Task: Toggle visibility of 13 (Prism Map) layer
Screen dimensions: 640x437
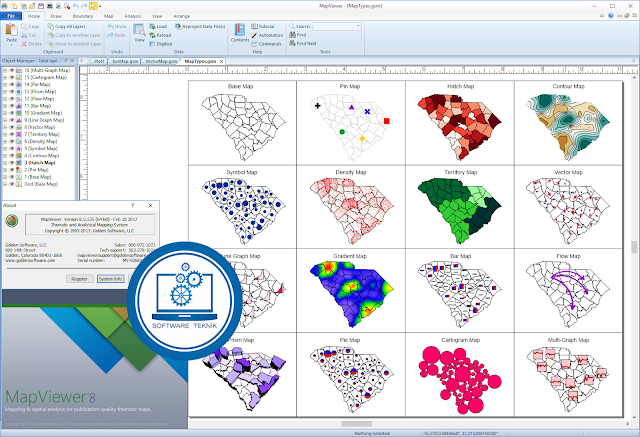Action: (x=11, y=92)
